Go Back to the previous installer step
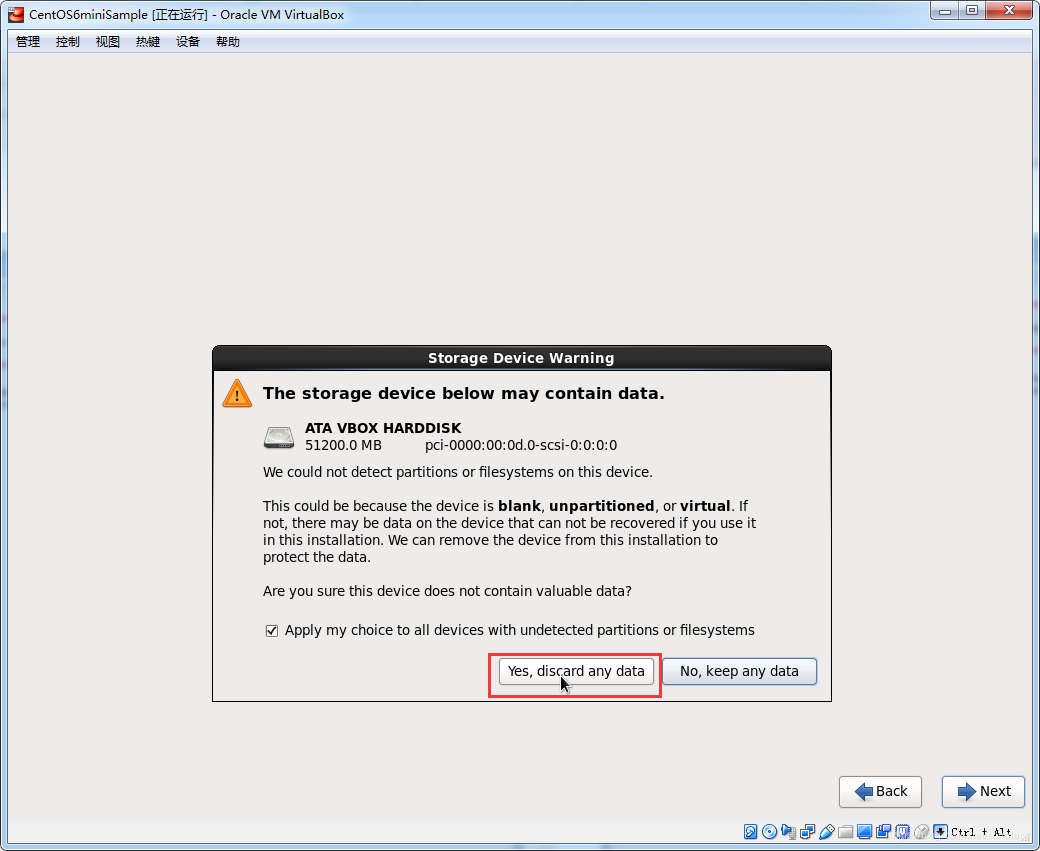The width and height of the screenshot is (1040, 851). (880, 791)
